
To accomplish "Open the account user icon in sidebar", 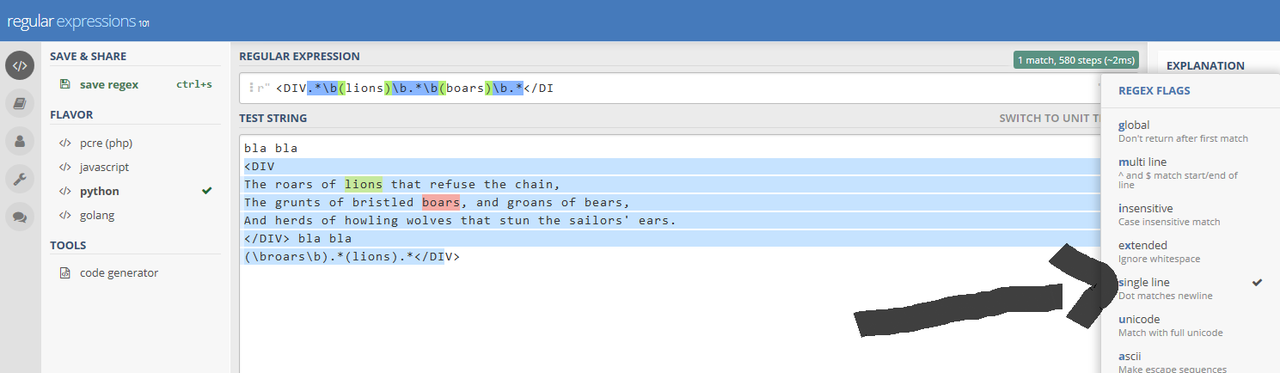I will [20, 141].
